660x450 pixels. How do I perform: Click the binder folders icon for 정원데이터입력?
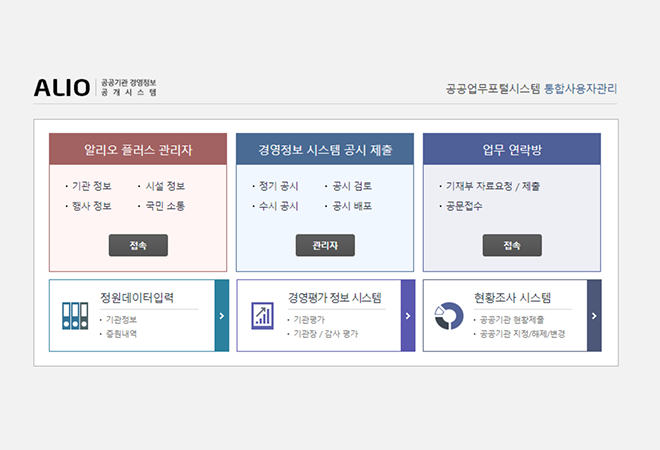75,316
